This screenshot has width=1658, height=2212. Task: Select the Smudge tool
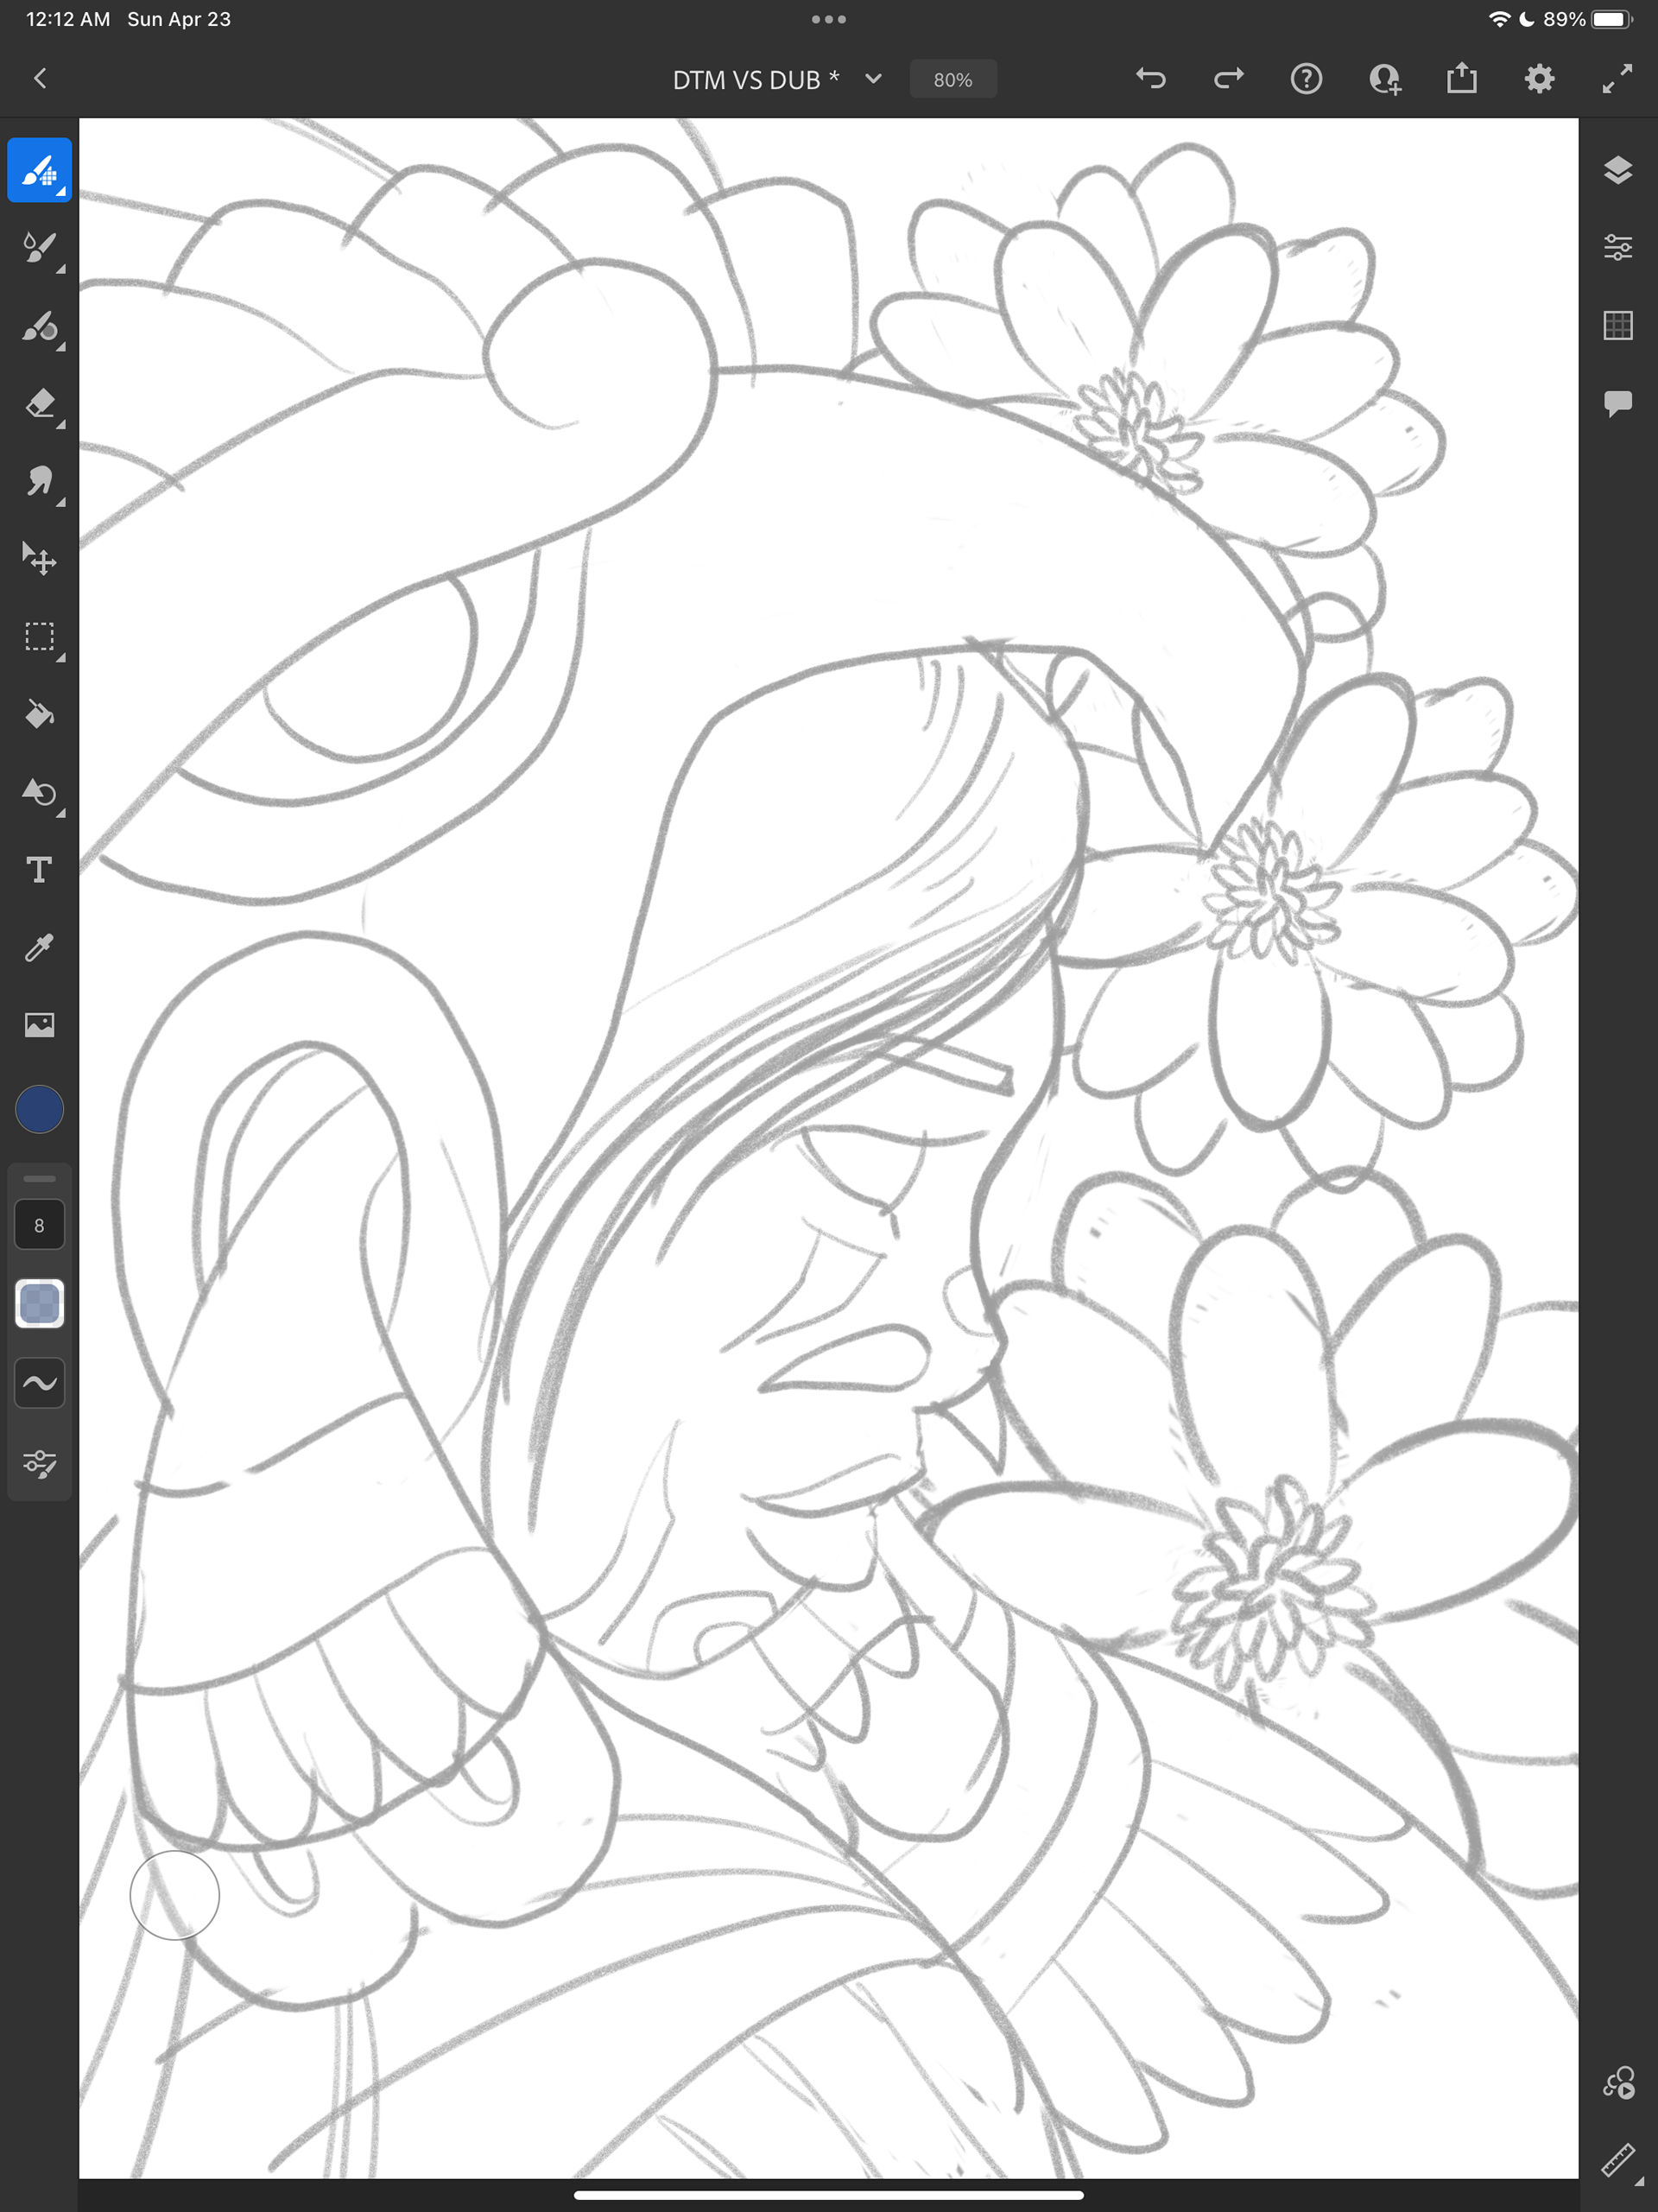click(39, 481)
